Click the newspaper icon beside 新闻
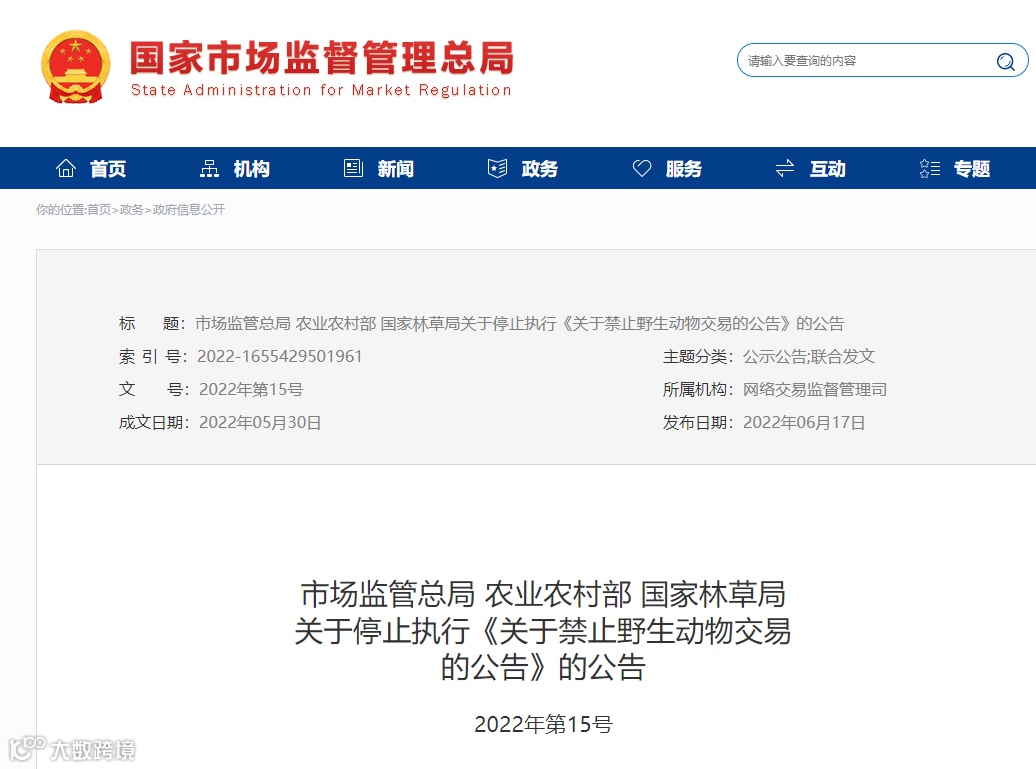Viewport: 1036px width, 769px height. click(x=353, y=168)
